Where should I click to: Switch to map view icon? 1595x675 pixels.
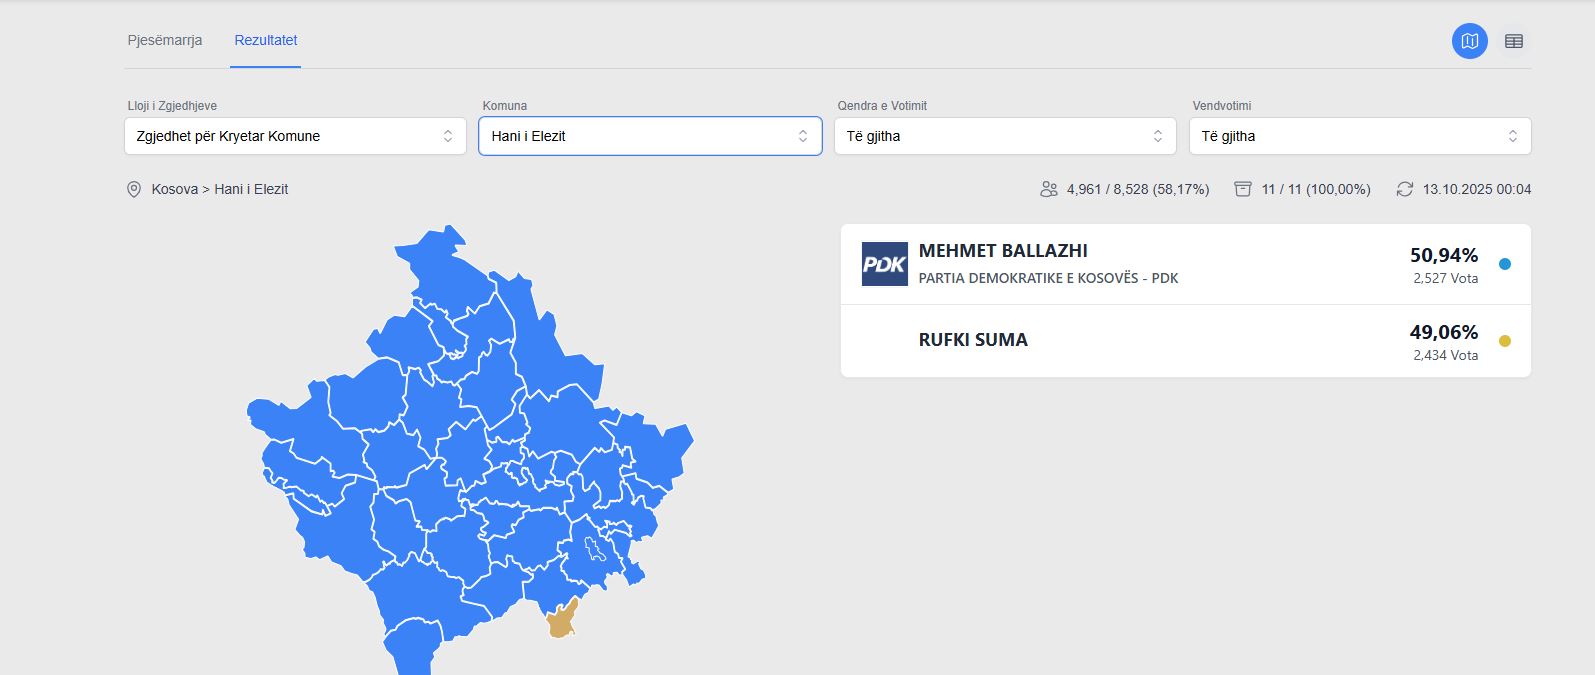coord(1469,41)
